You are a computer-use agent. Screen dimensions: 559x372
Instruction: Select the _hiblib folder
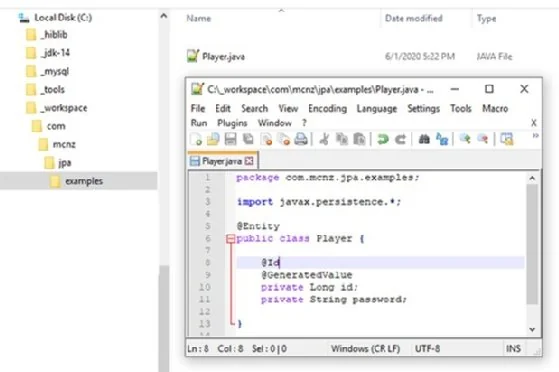coord(54,35)
